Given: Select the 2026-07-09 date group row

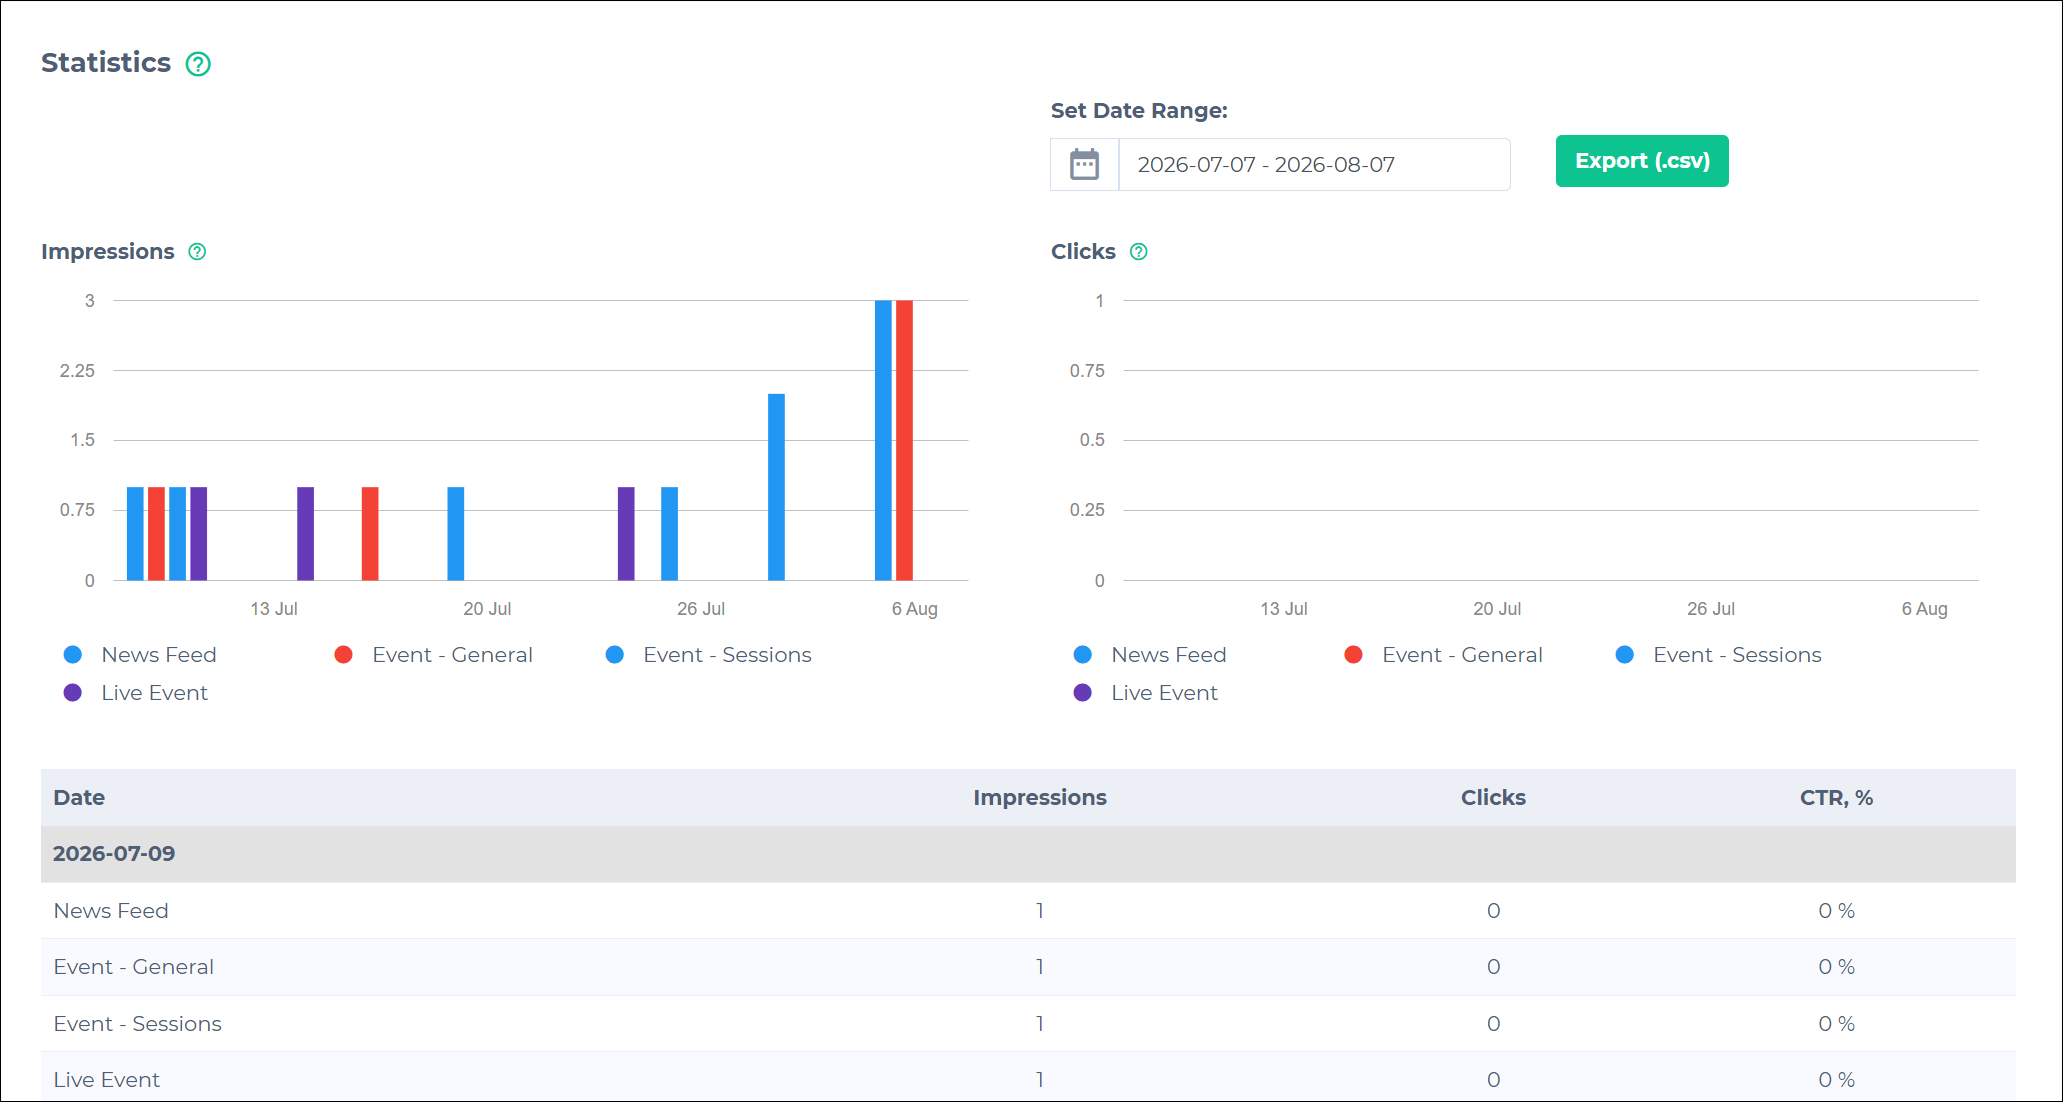Looking at the screenshot, I should tap(1028, 854).
